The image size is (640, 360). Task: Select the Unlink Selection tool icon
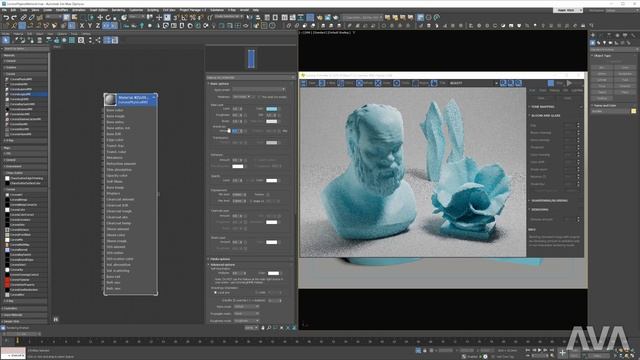click(x=31, y=18)
